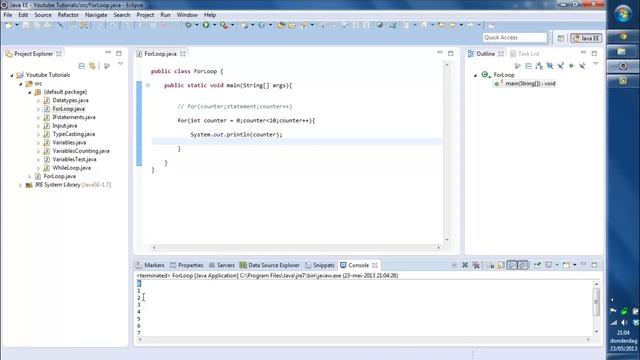Click the editor horizontal scrollbar
The width and height of the screenshot is (640, 360).
point(296,247)
